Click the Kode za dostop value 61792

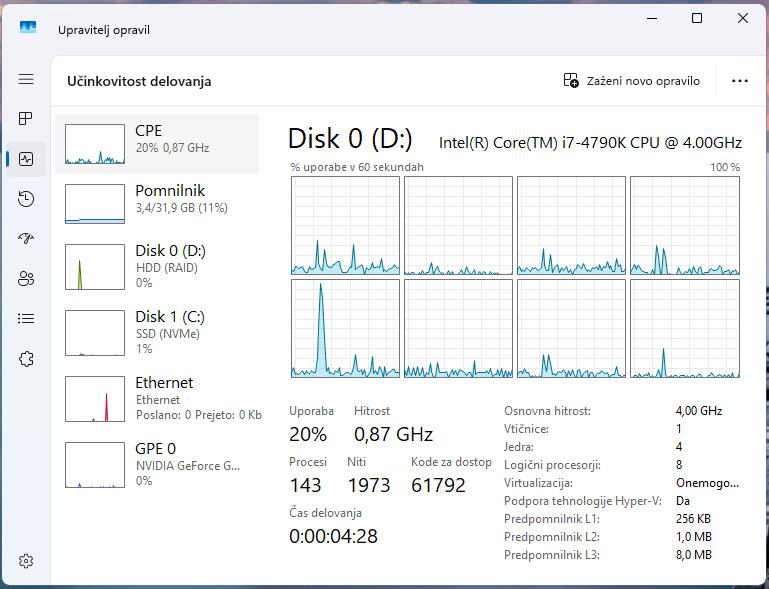[x=438, y=485]
